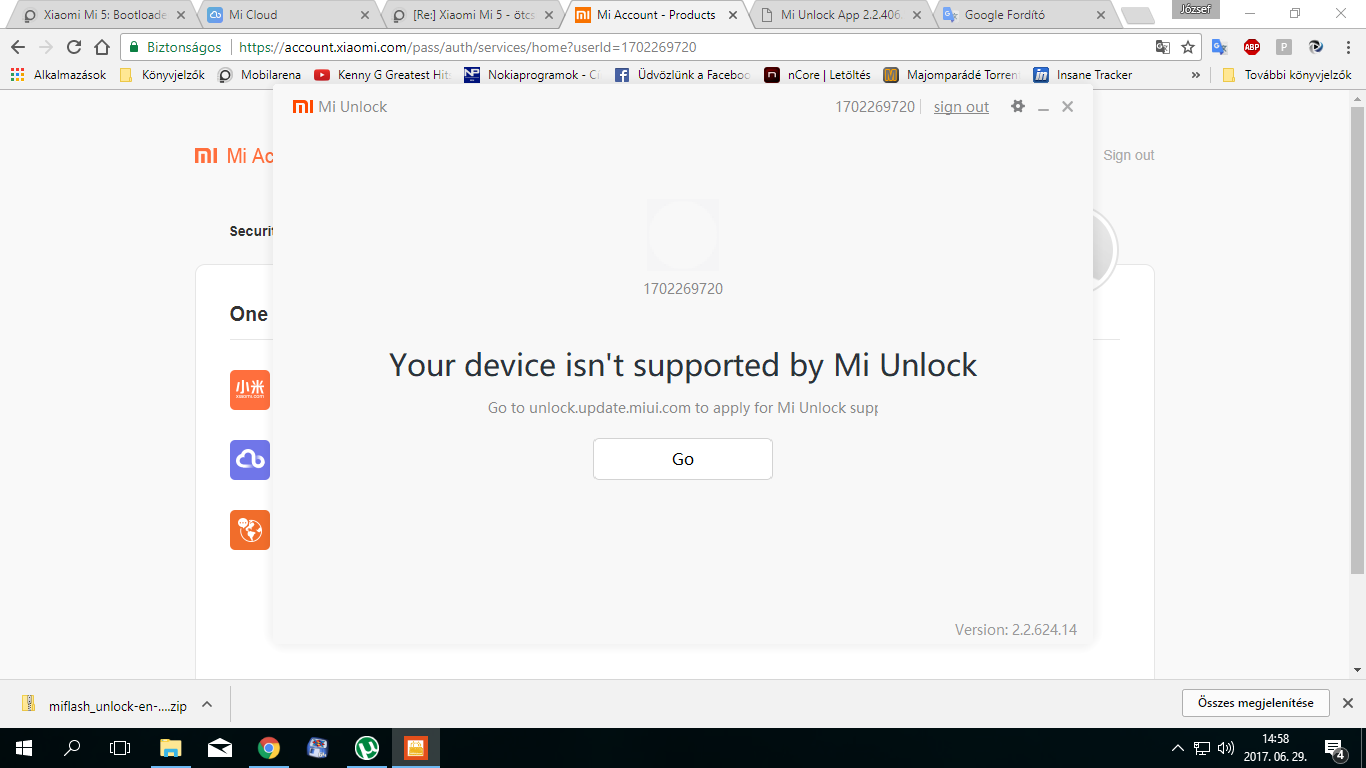Open the Mobilarena bookmark
The image size is (1366, 768).
click(x=259, y=75)
